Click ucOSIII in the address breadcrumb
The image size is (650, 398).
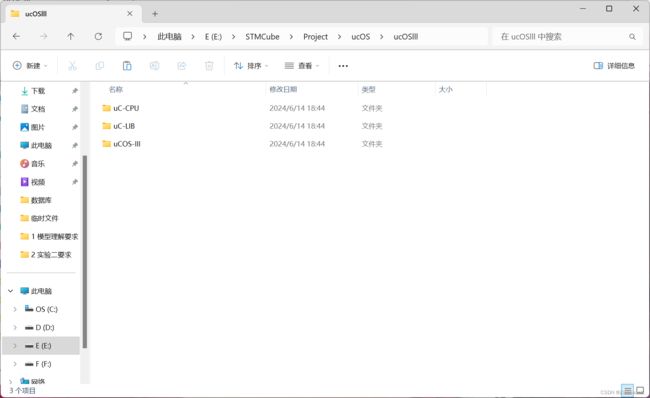(405, 36)
